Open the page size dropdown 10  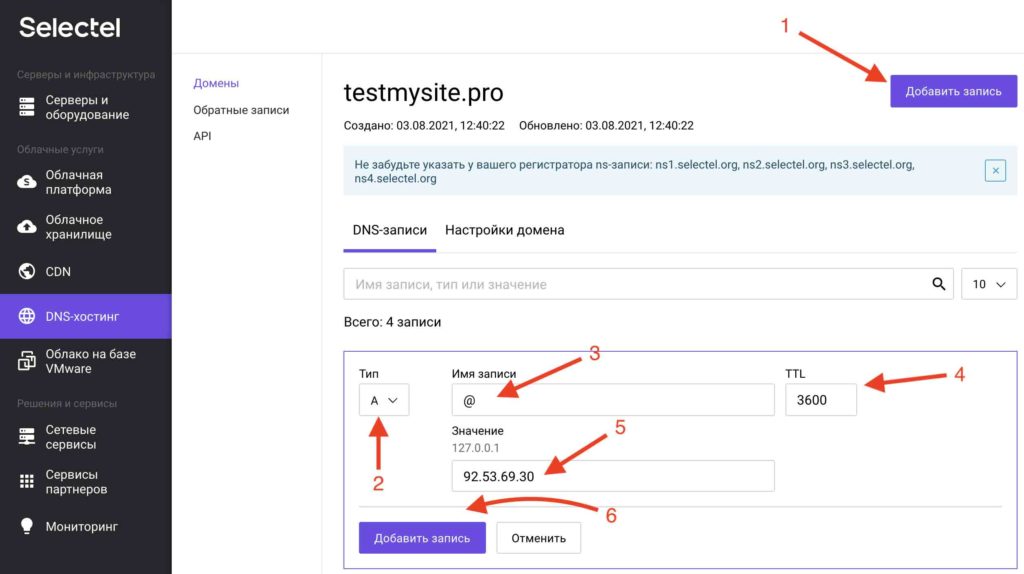click(989, 284)
